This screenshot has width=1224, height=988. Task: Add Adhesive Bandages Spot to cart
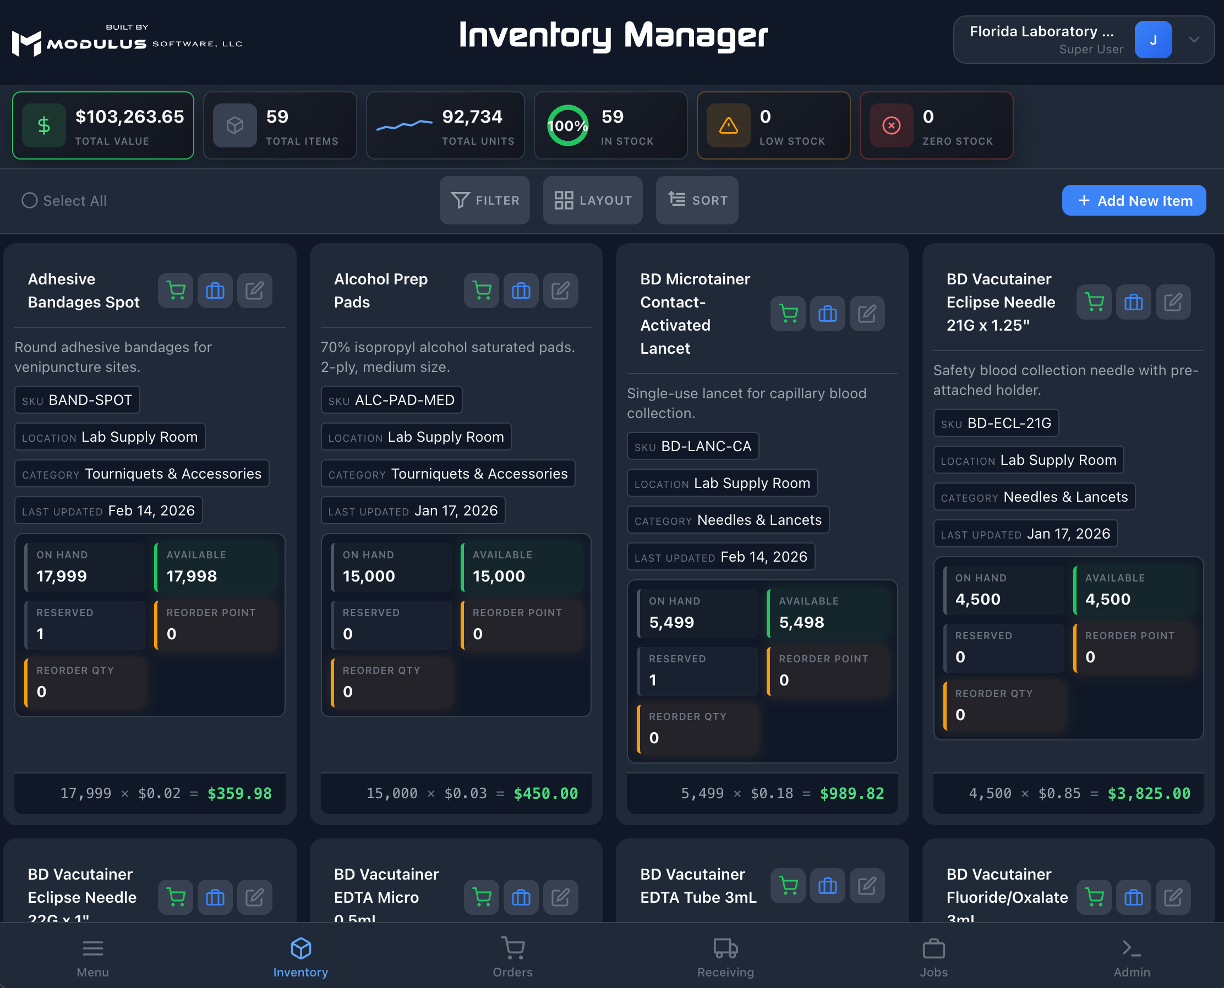[x=176, y=291]
